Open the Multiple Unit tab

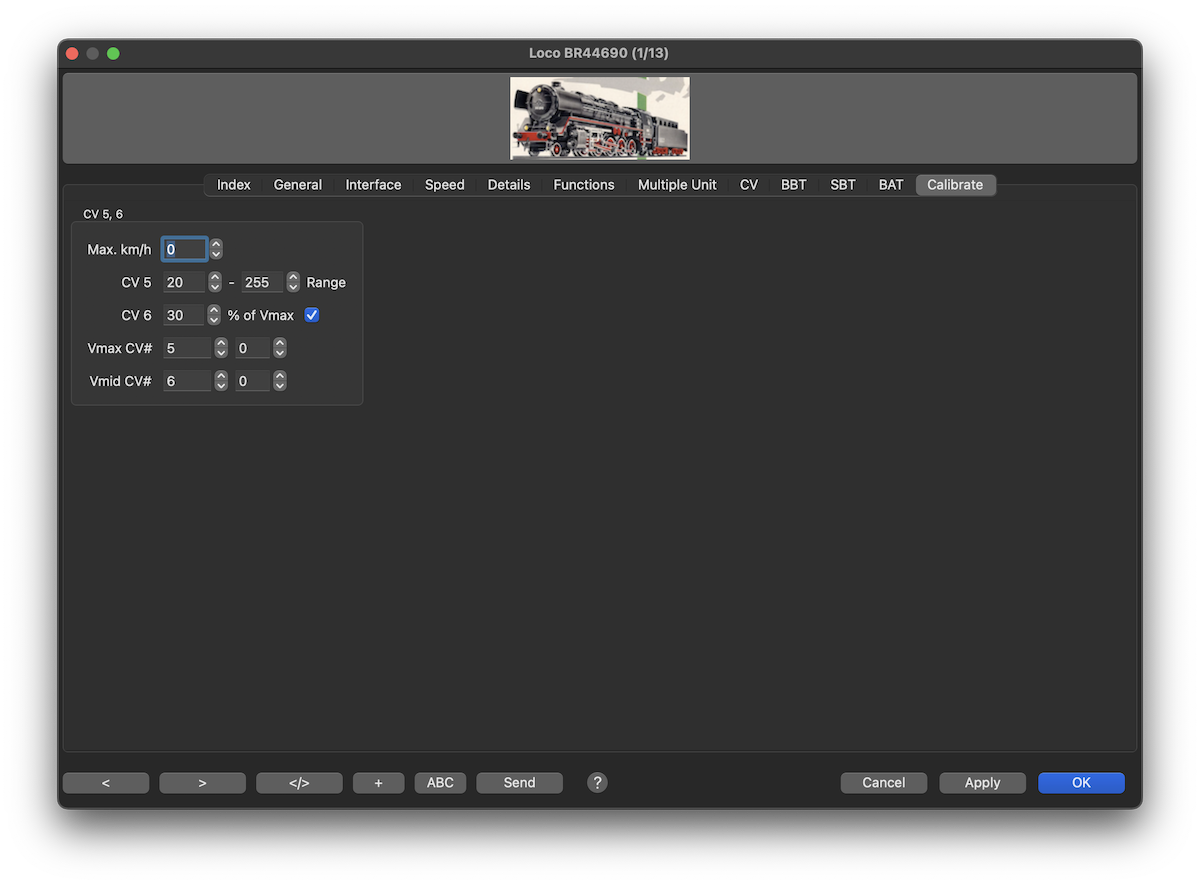tap(677, 185)
